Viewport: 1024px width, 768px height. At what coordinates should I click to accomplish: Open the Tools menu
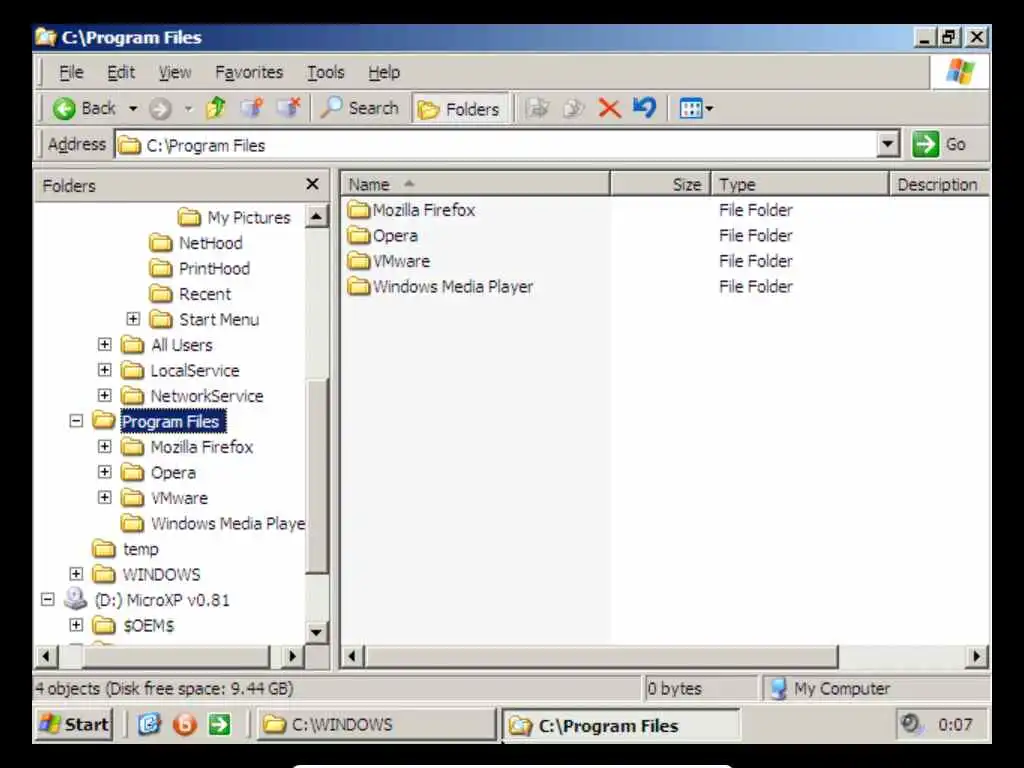[325, 72]
